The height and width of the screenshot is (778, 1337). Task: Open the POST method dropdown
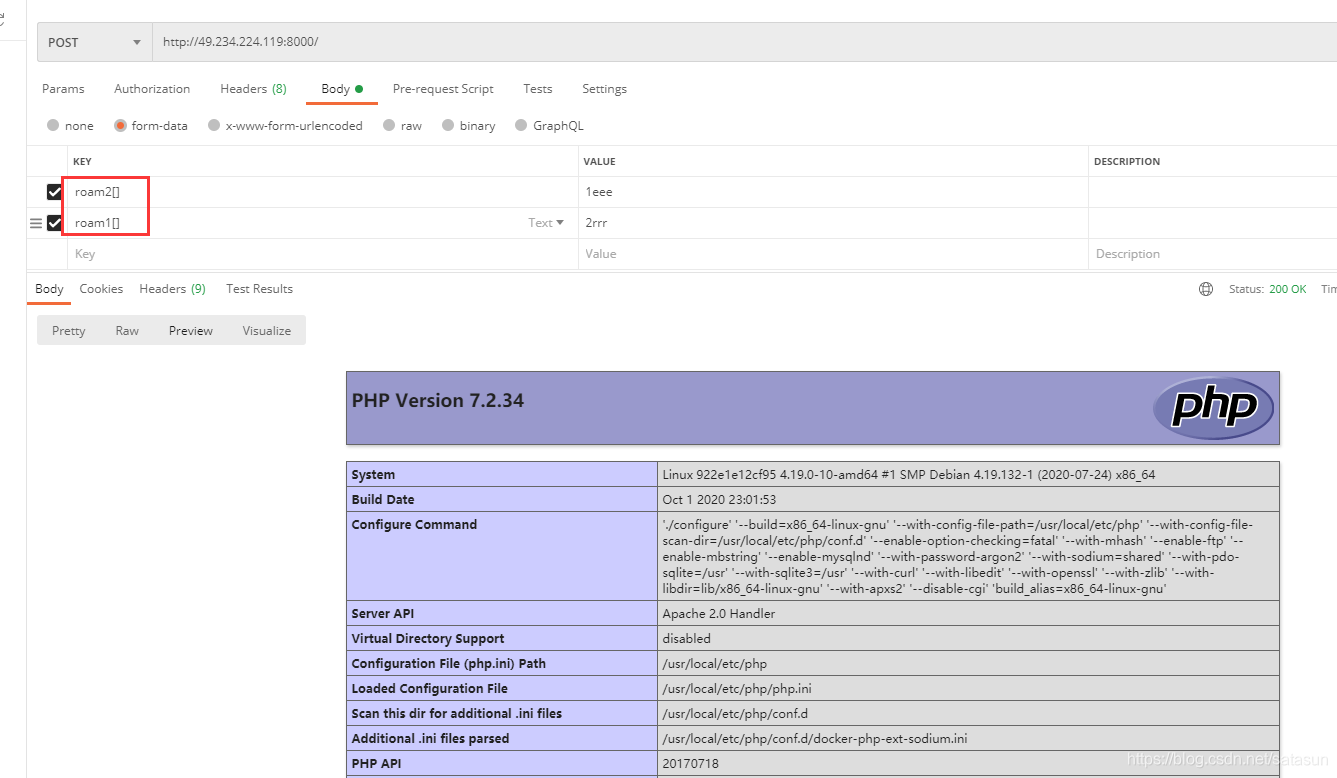(x=95, y=42)
